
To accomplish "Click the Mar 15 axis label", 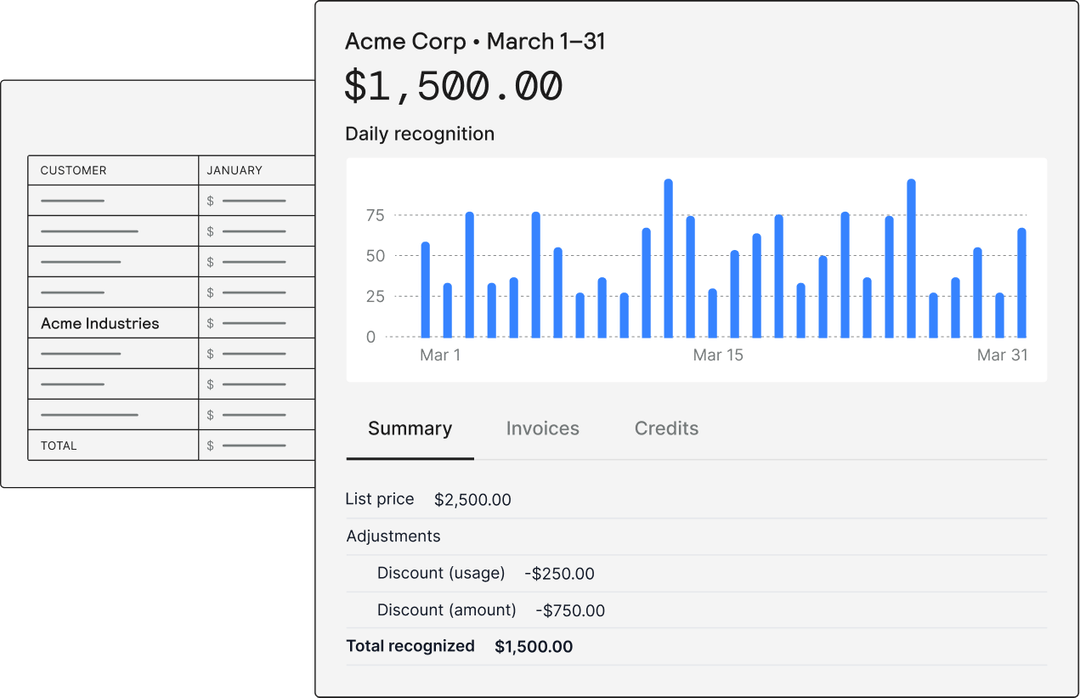I will (718, 355).
